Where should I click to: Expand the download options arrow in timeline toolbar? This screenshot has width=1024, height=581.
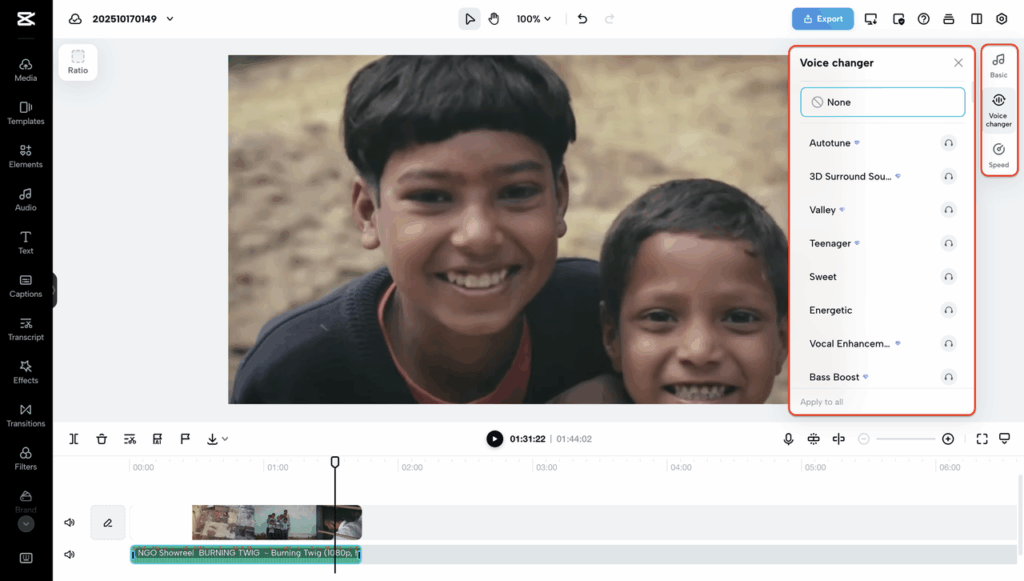click(x=224, y=439)
